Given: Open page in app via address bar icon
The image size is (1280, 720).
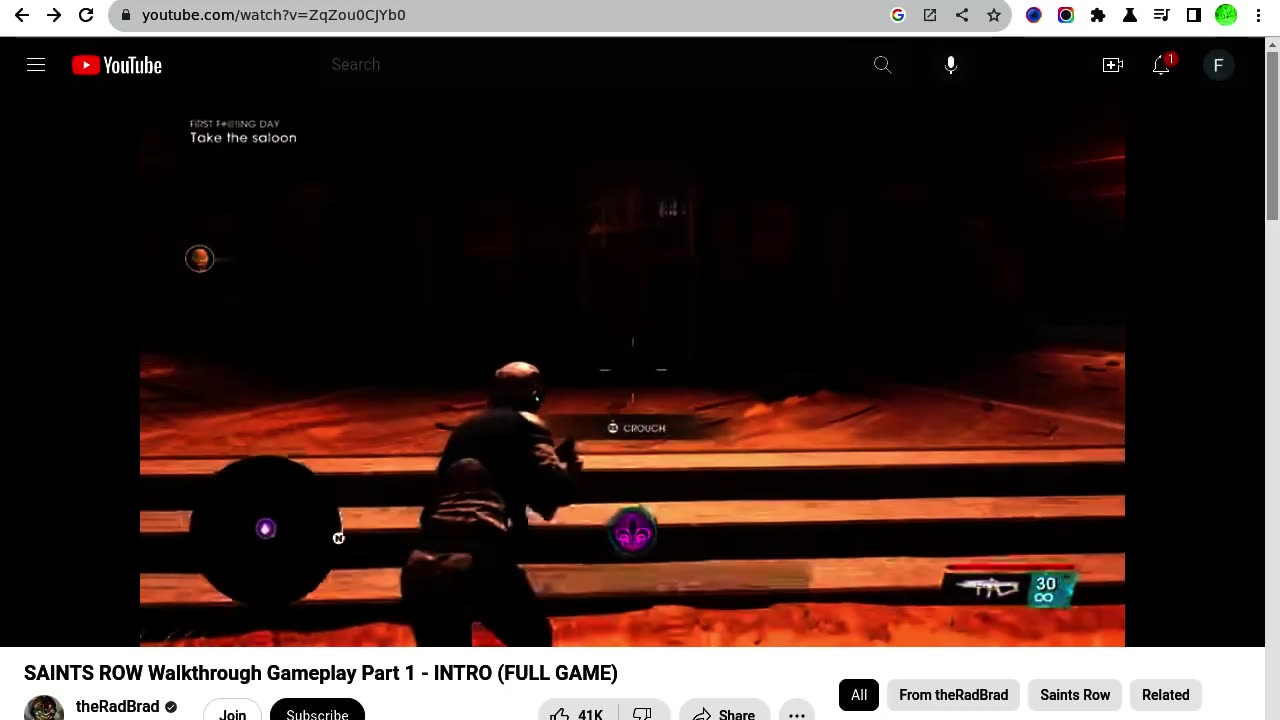Looking at the screenshot, I should (x=930, y=15).
